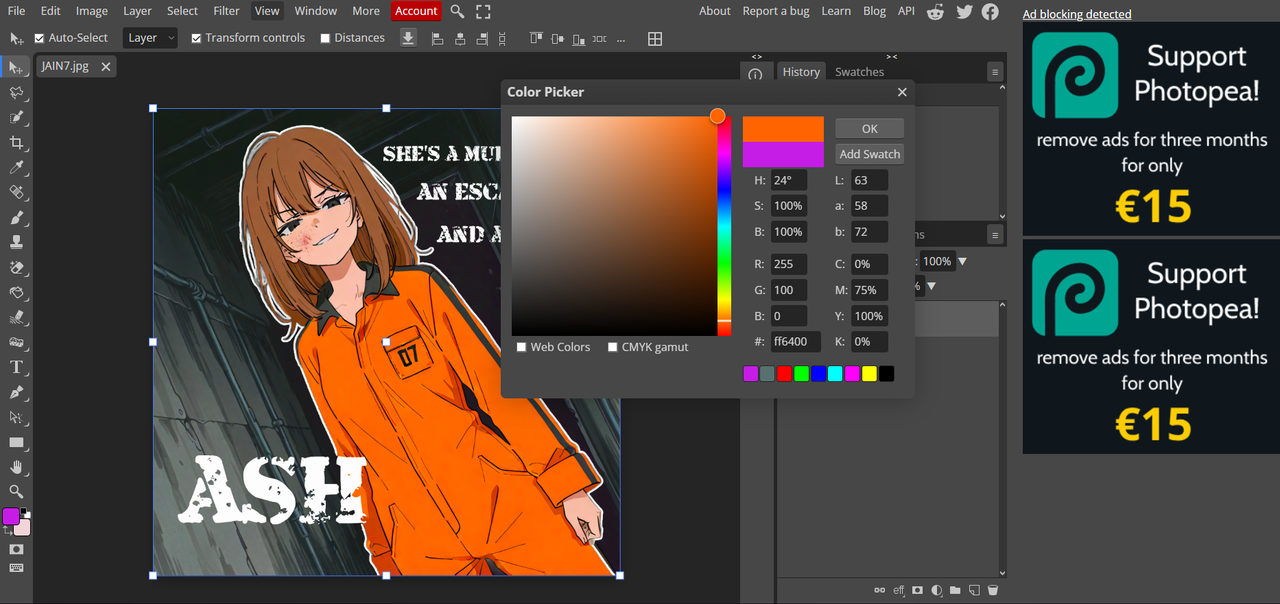
Task: Disable the Transform controls checkbox
Action: tap(196, 38)
